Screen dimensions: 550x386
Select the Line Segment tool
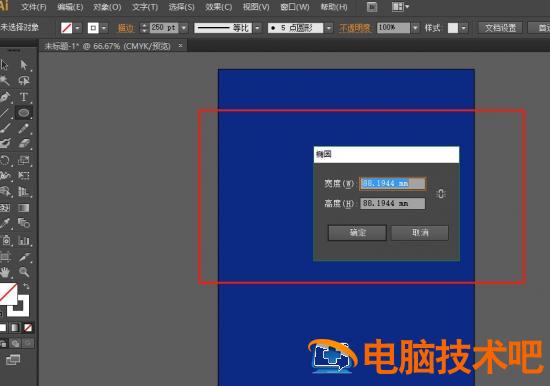coord(4,113)
